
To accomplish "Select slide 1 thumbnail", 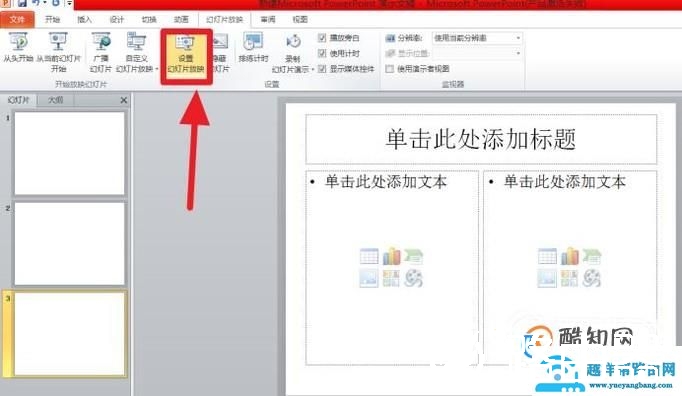I will (70, 153).
